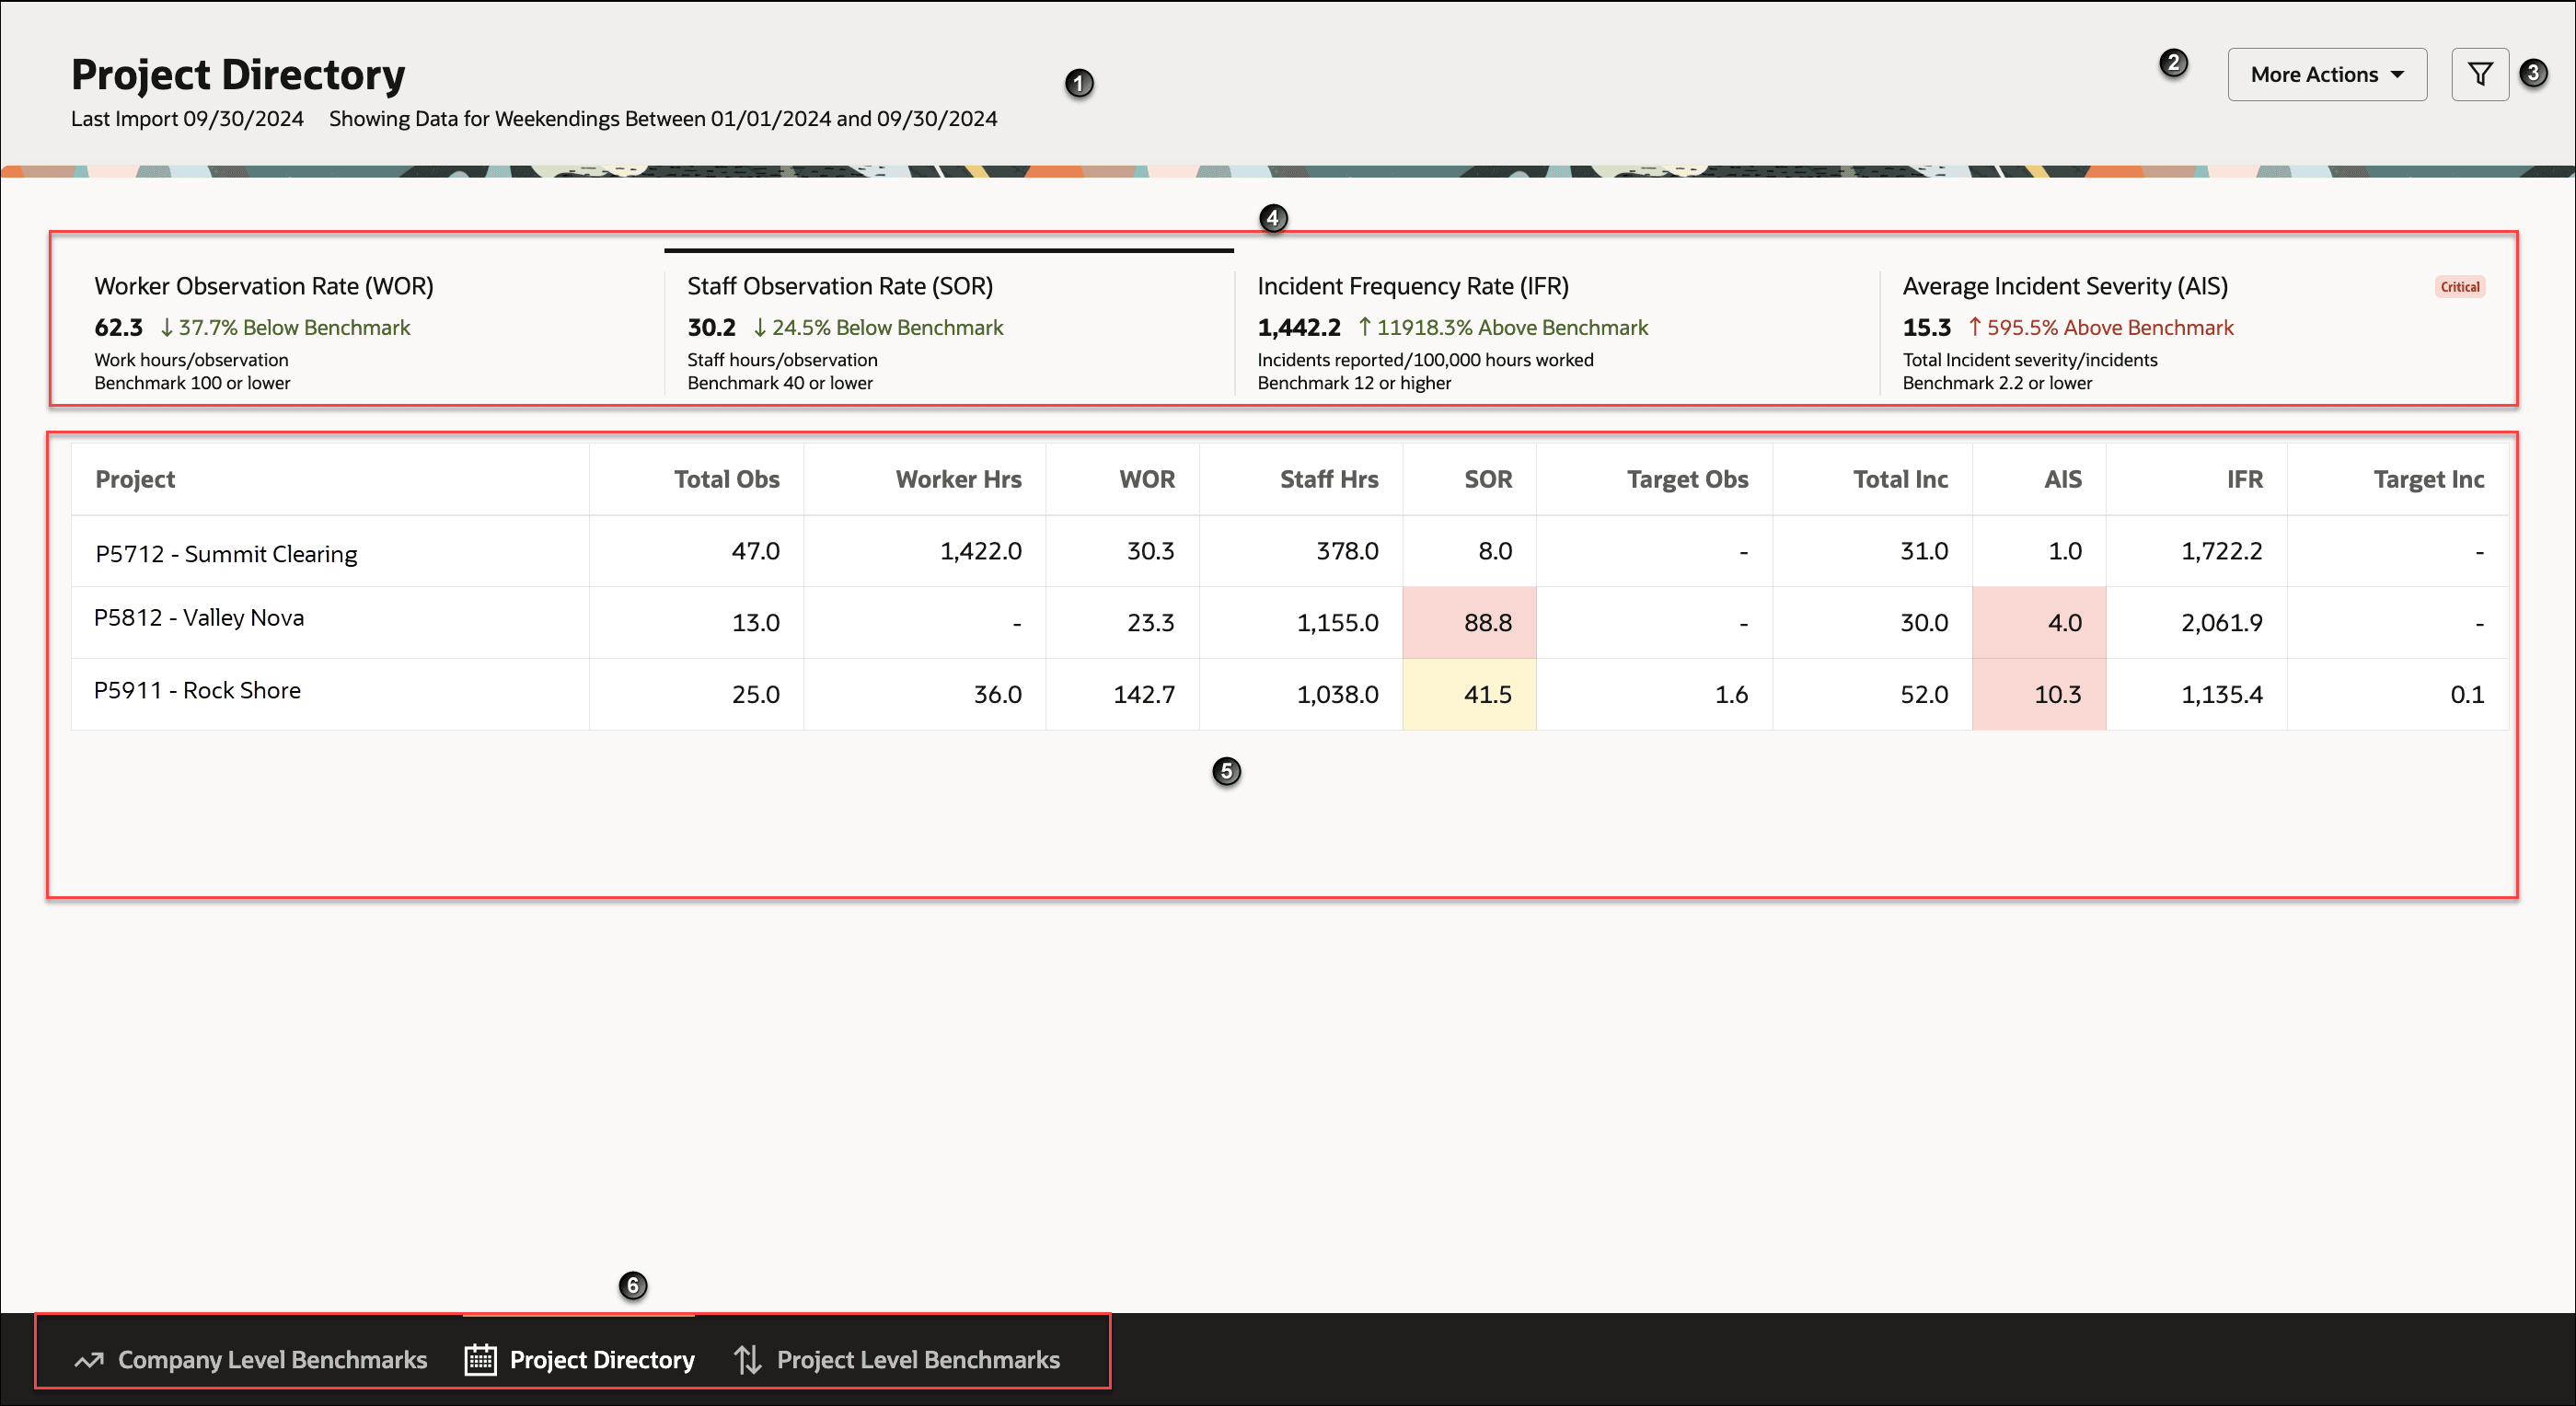
Task: Click the Company Level Benchmarks trend icon
Action: click(x=89, y=1359)
